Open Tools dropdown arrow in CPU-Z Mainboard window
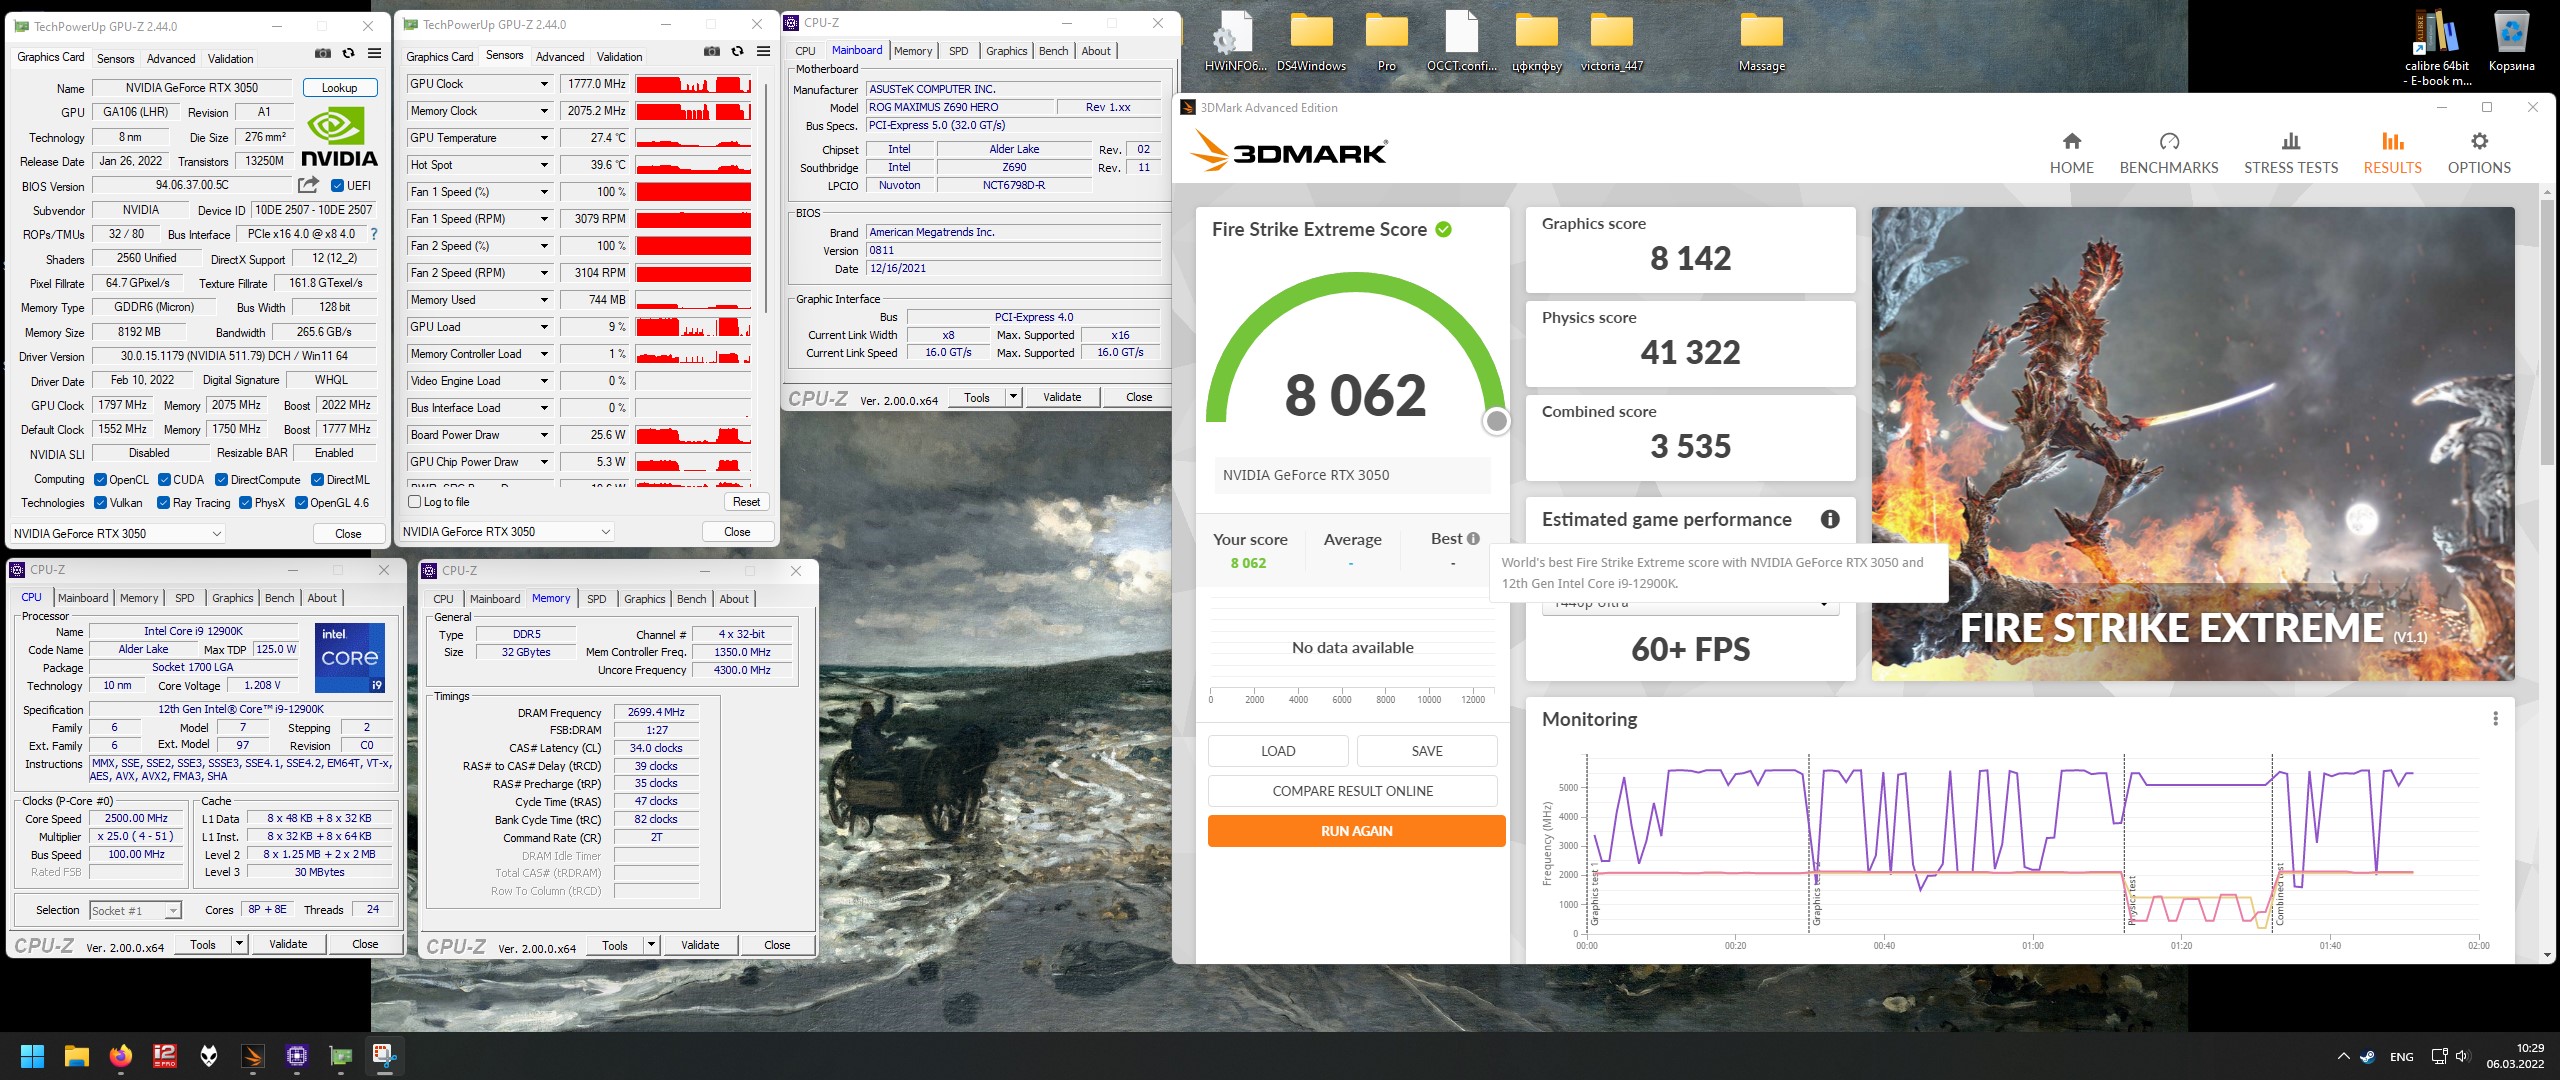 (x=1012, y=397)
